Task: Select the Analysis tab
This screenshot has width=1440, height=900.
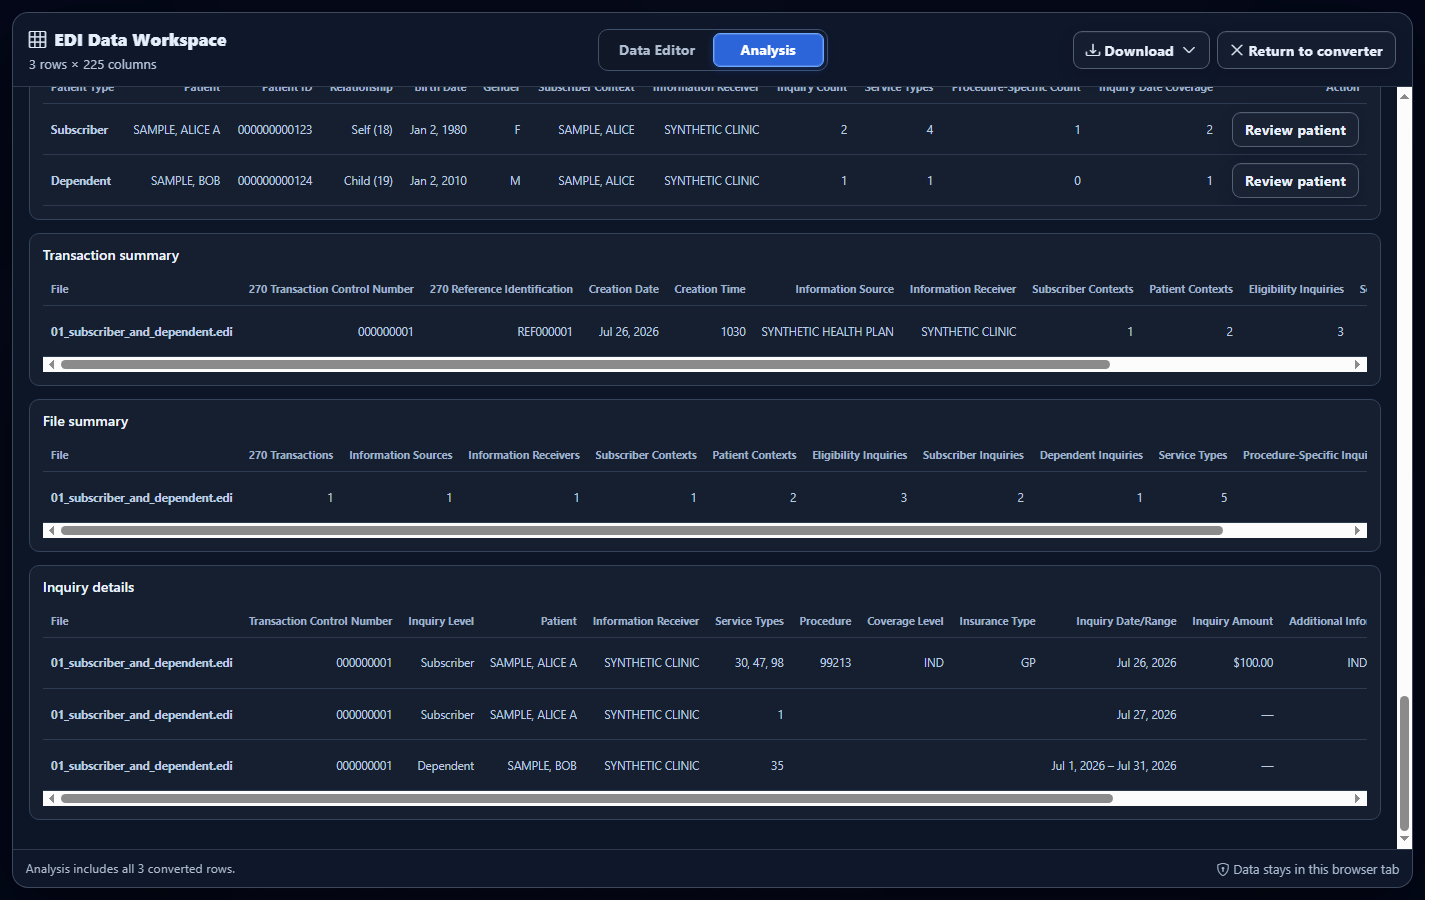Action: 768,50
